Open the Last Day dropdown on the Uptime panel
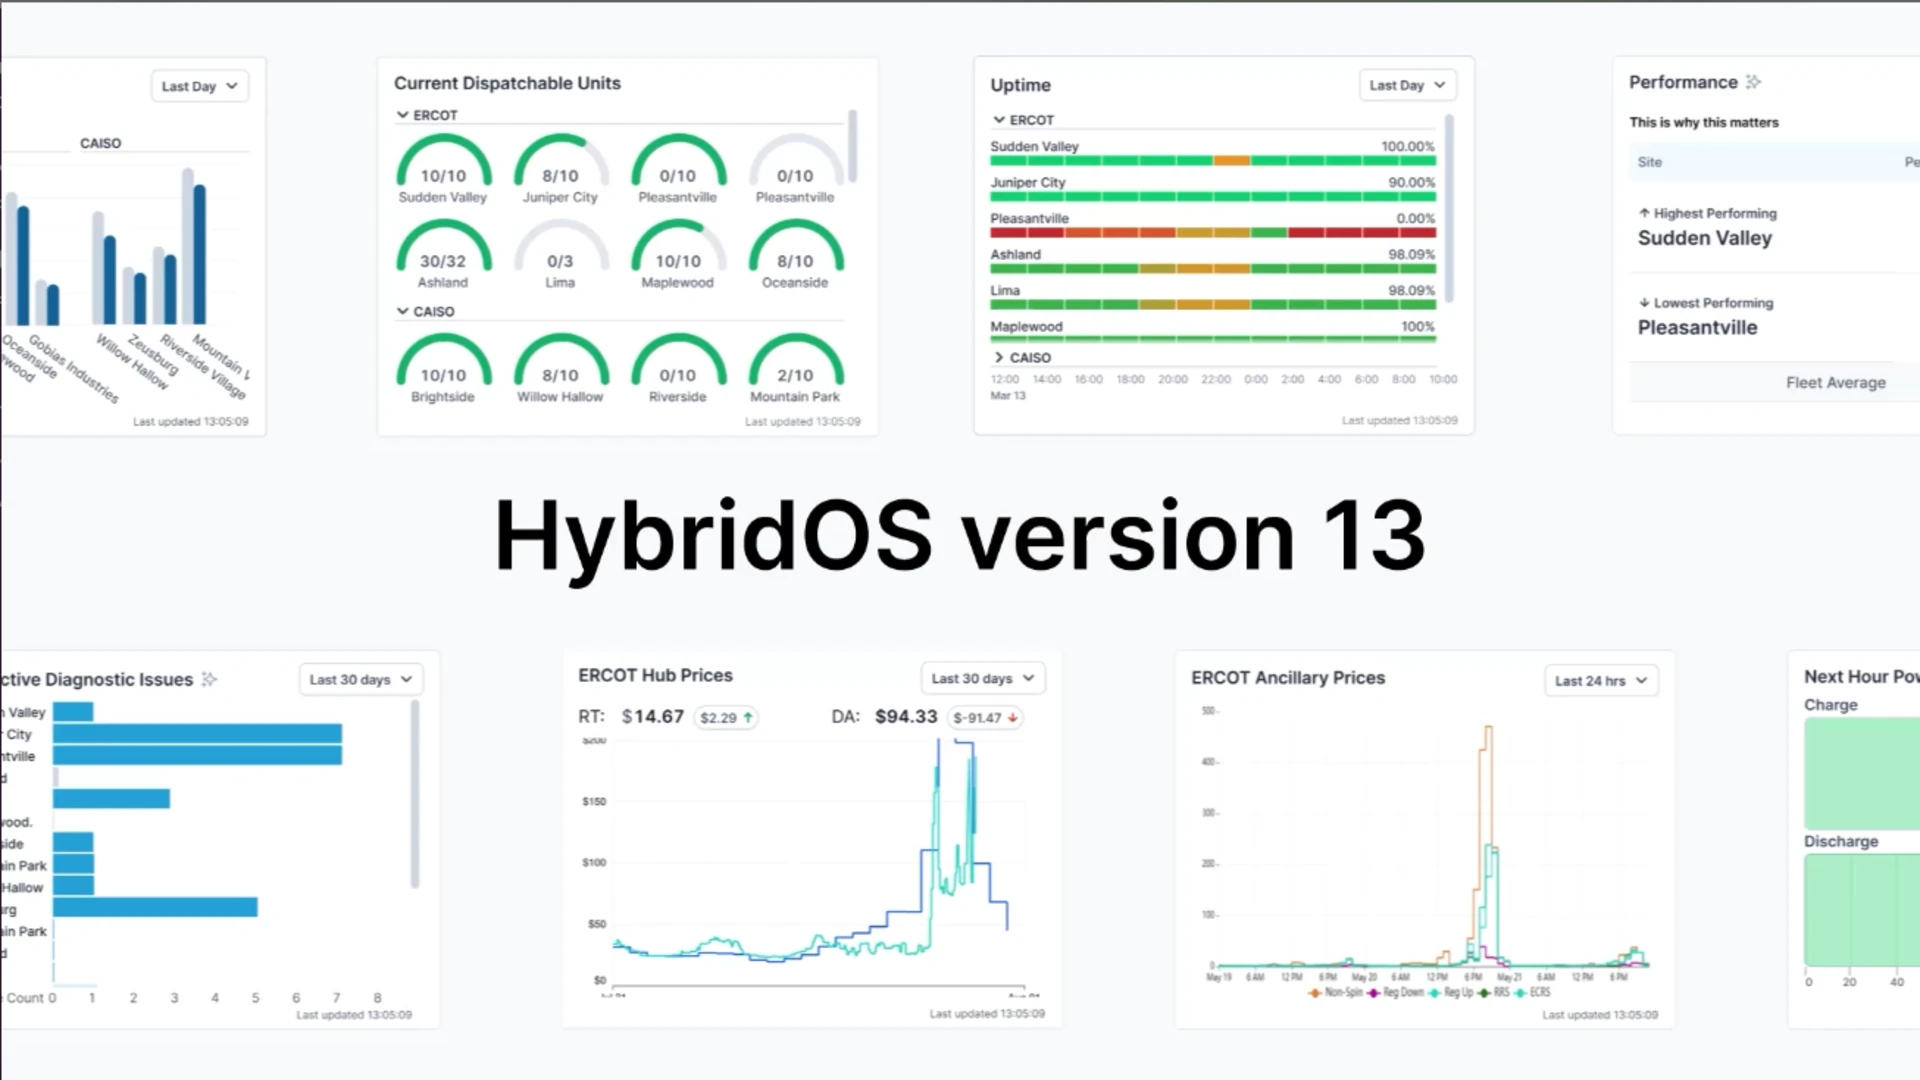 (1406, 85)
